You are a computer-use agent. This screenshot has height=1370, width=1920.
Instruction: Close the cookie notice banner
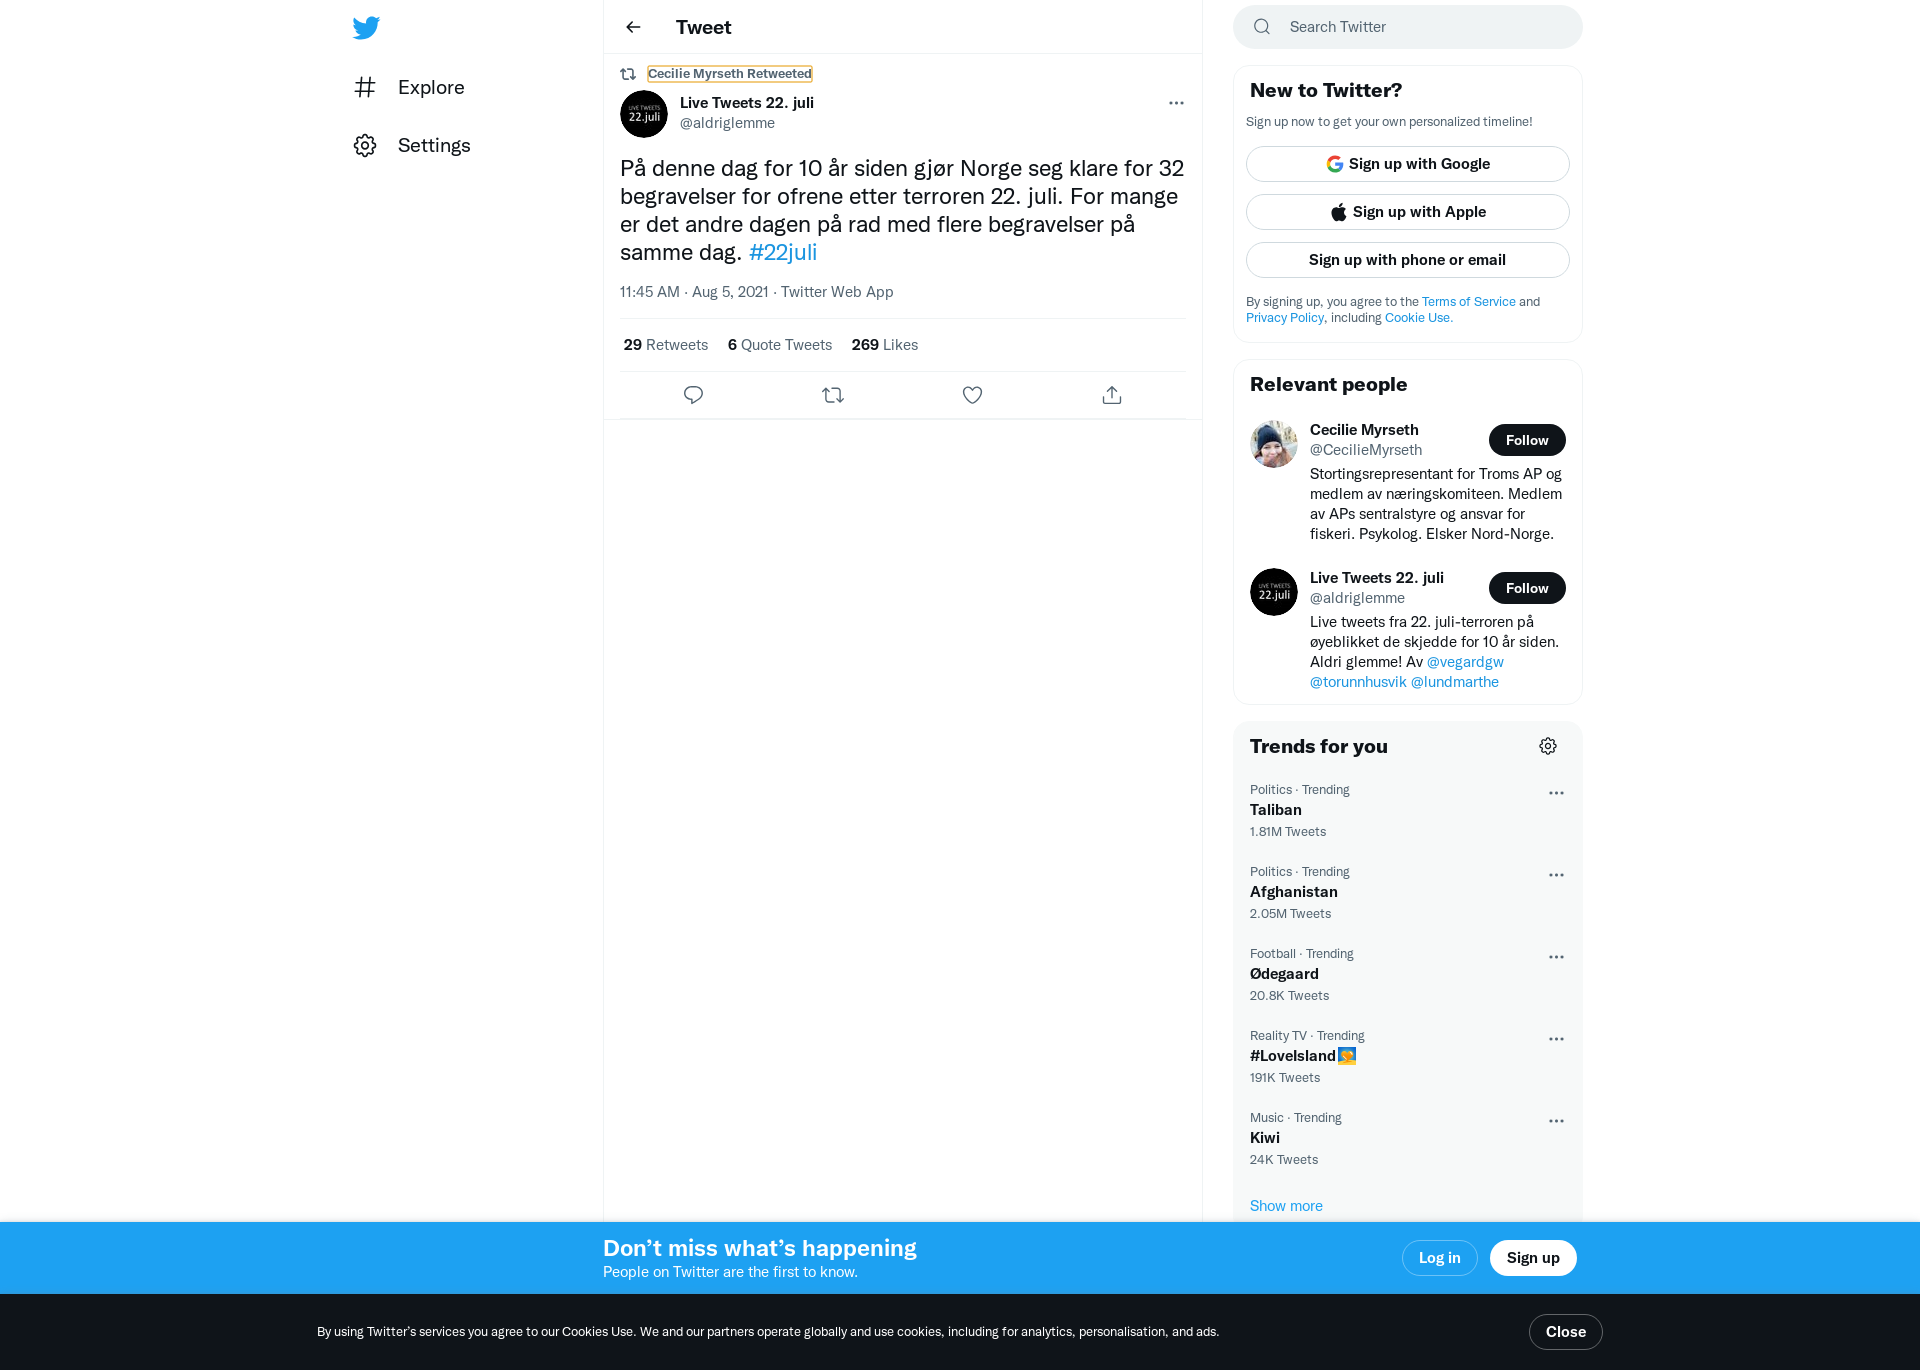(1566, 1332)
